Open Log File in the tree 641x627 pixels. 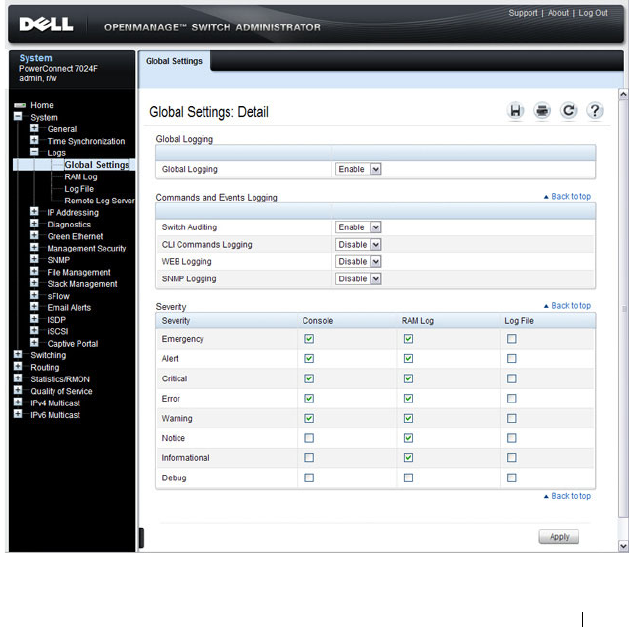point(79,189)
